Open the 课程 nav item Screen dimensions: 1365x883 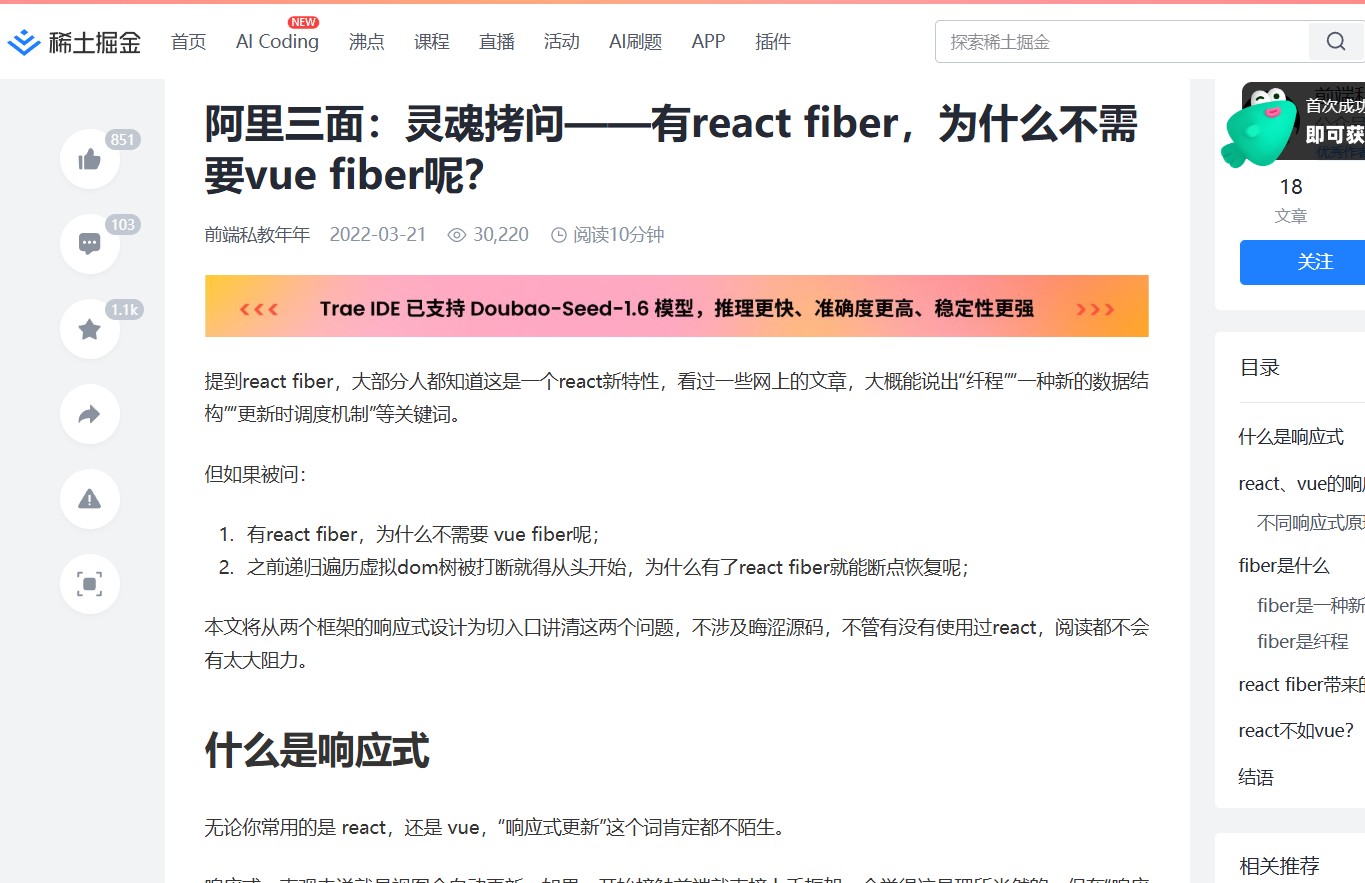(432, 42)
